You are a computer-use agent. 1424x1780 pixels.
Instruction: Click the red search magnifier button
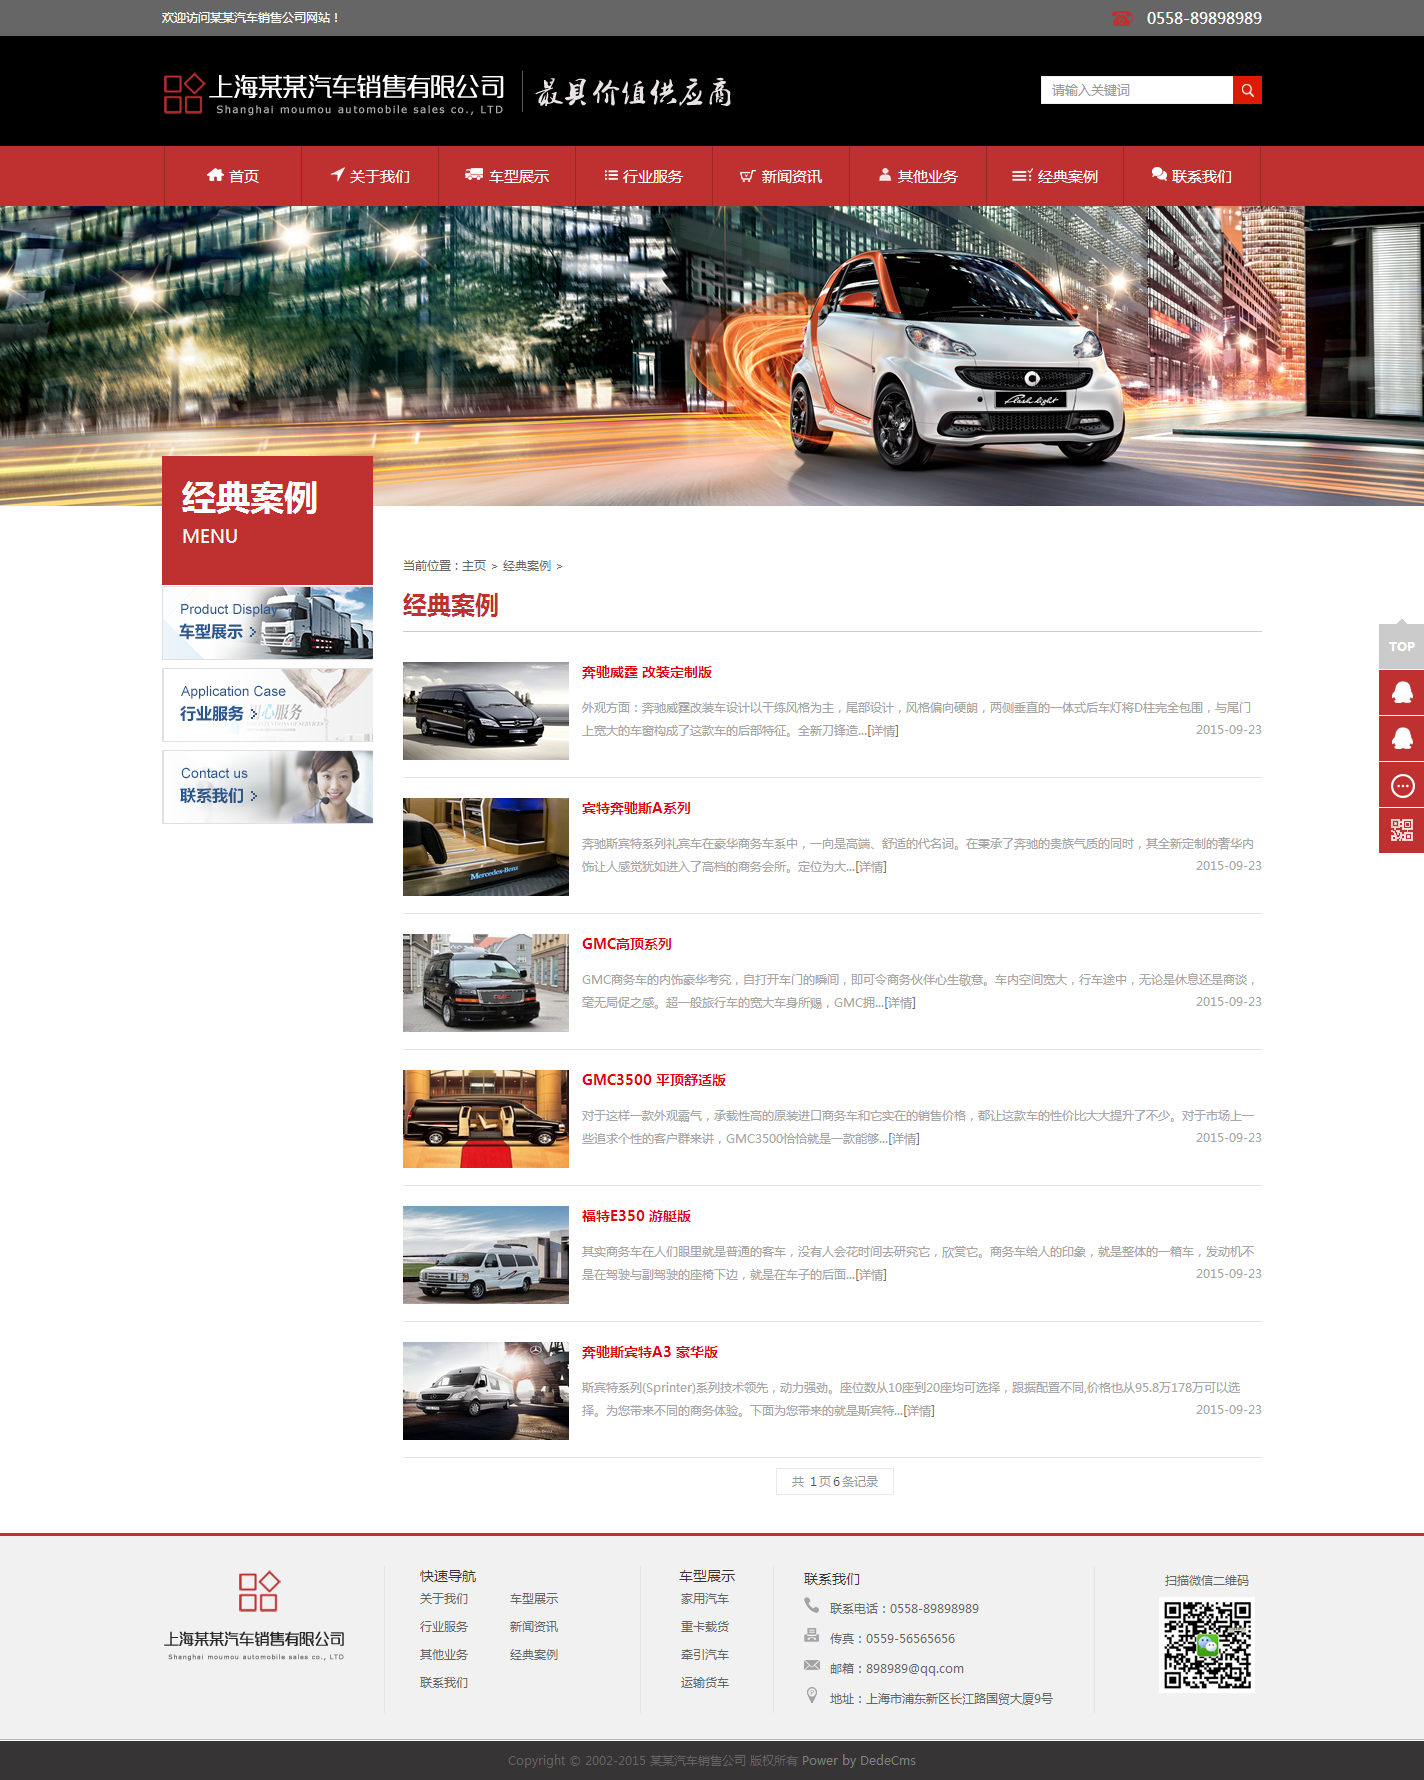tap(1247, 90)
